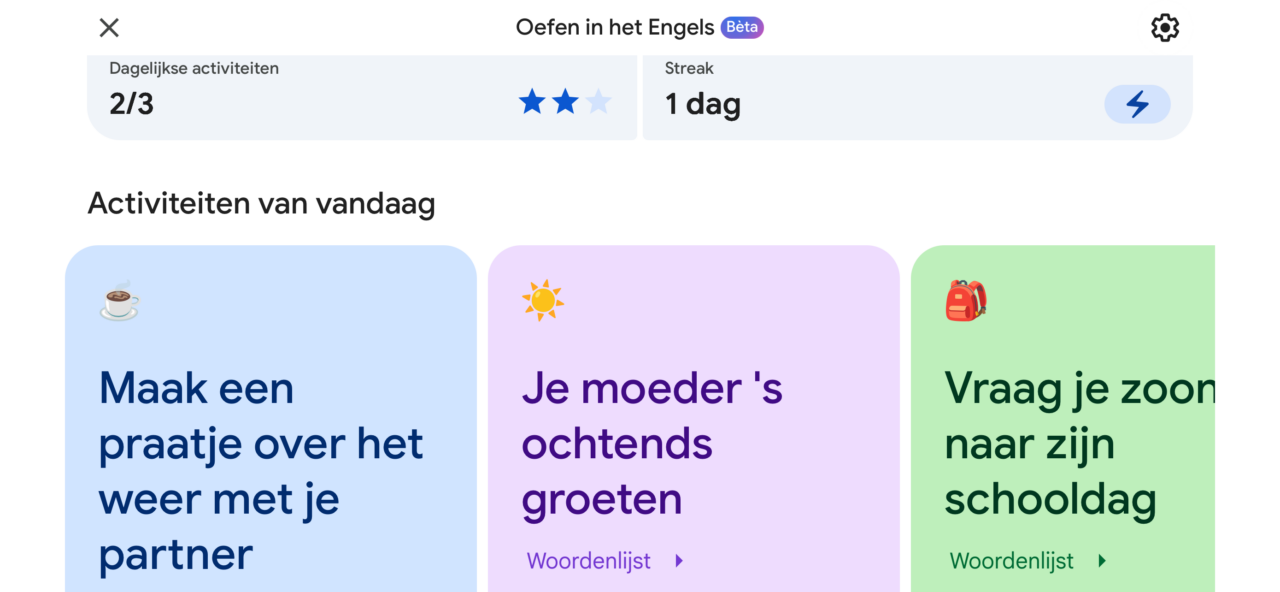Open the weather chat with partner activity
1280x592 pixels.
(262, 470)
